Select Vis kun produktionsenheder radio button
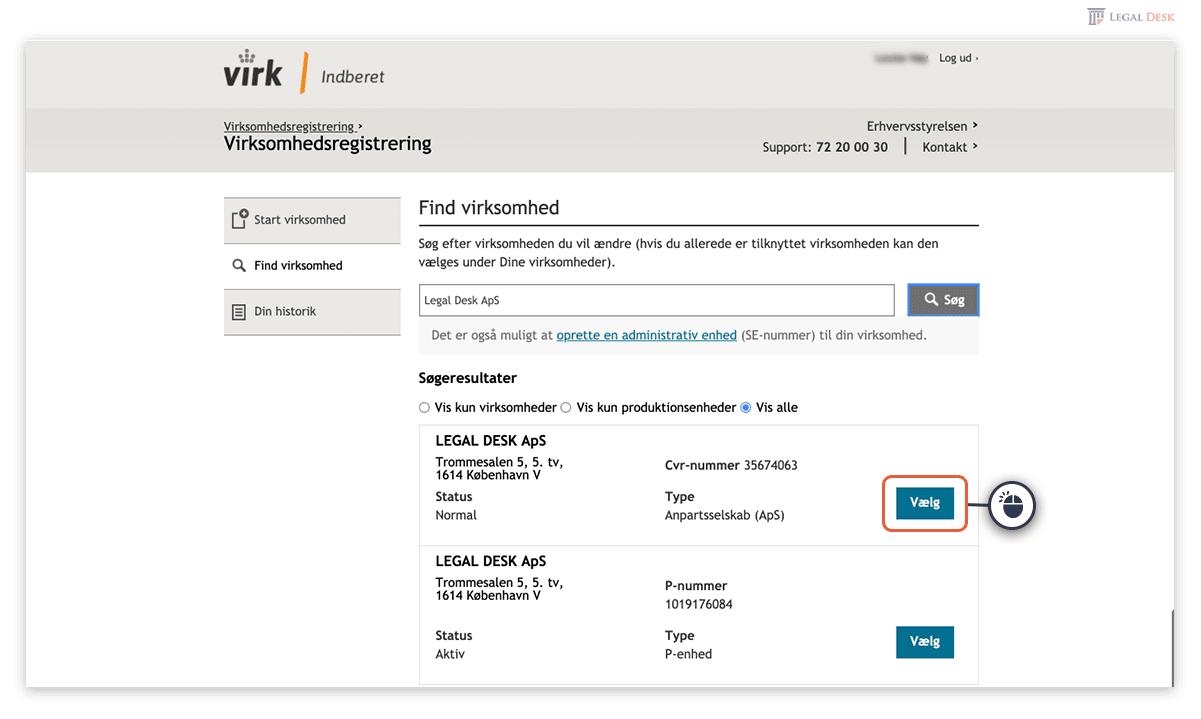This screenshot has width=1201, height=719. (566, 408)
